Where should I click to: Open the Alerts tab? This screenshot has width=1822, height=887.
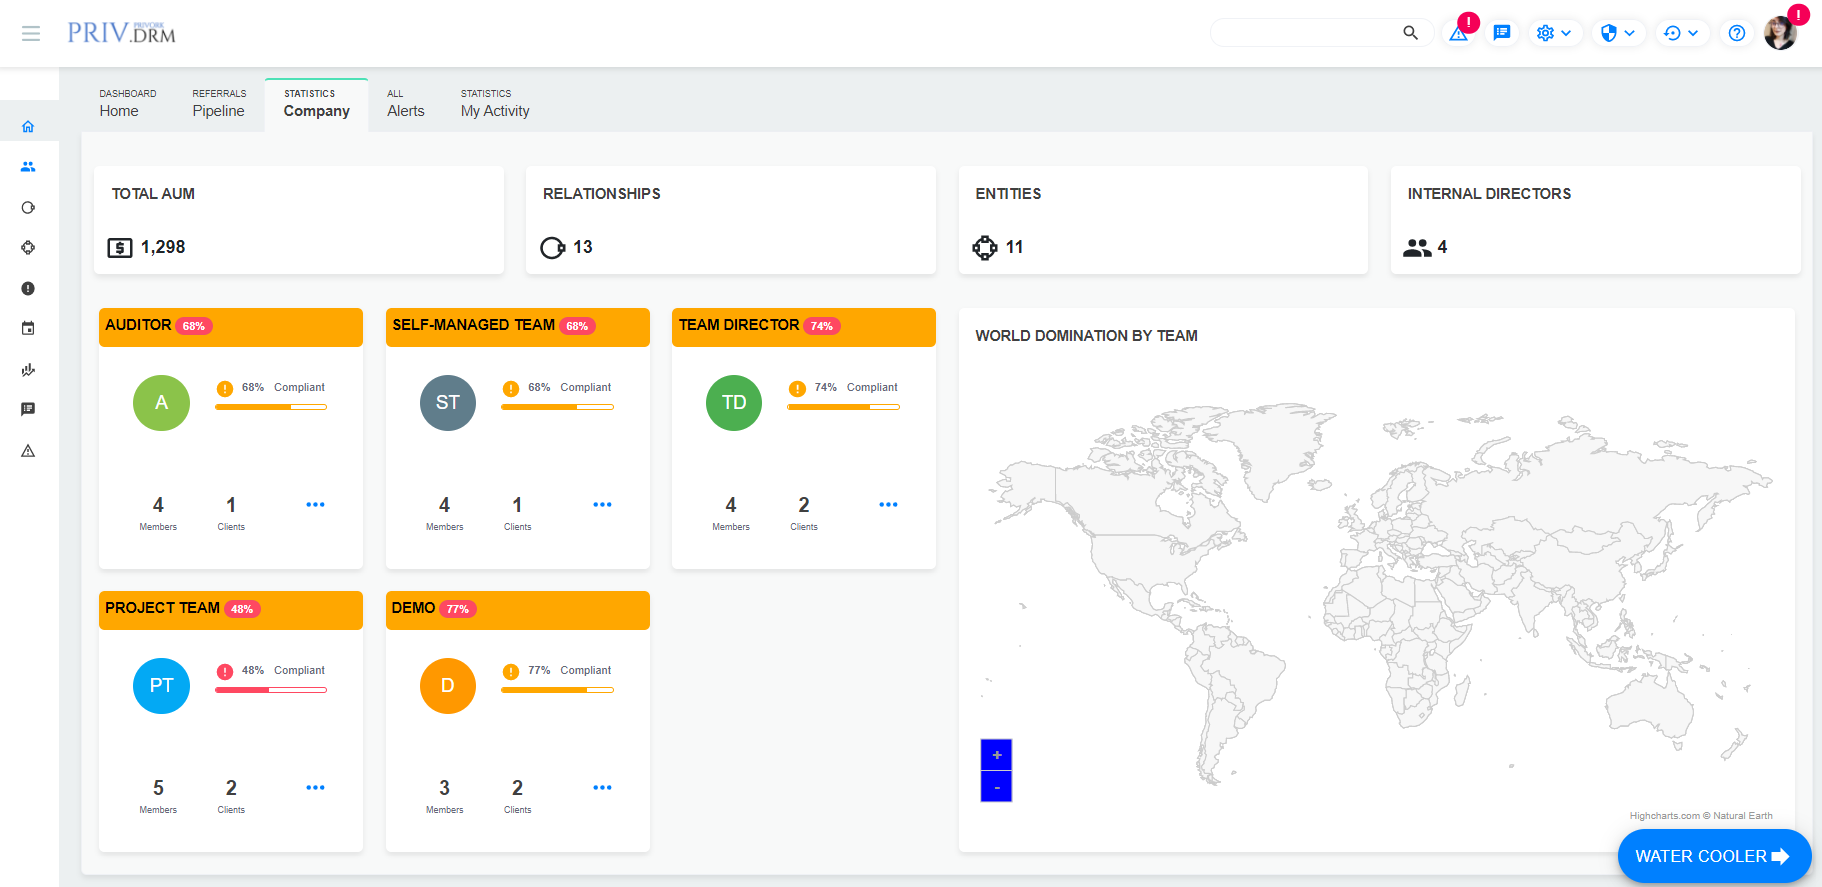point(405,104)
